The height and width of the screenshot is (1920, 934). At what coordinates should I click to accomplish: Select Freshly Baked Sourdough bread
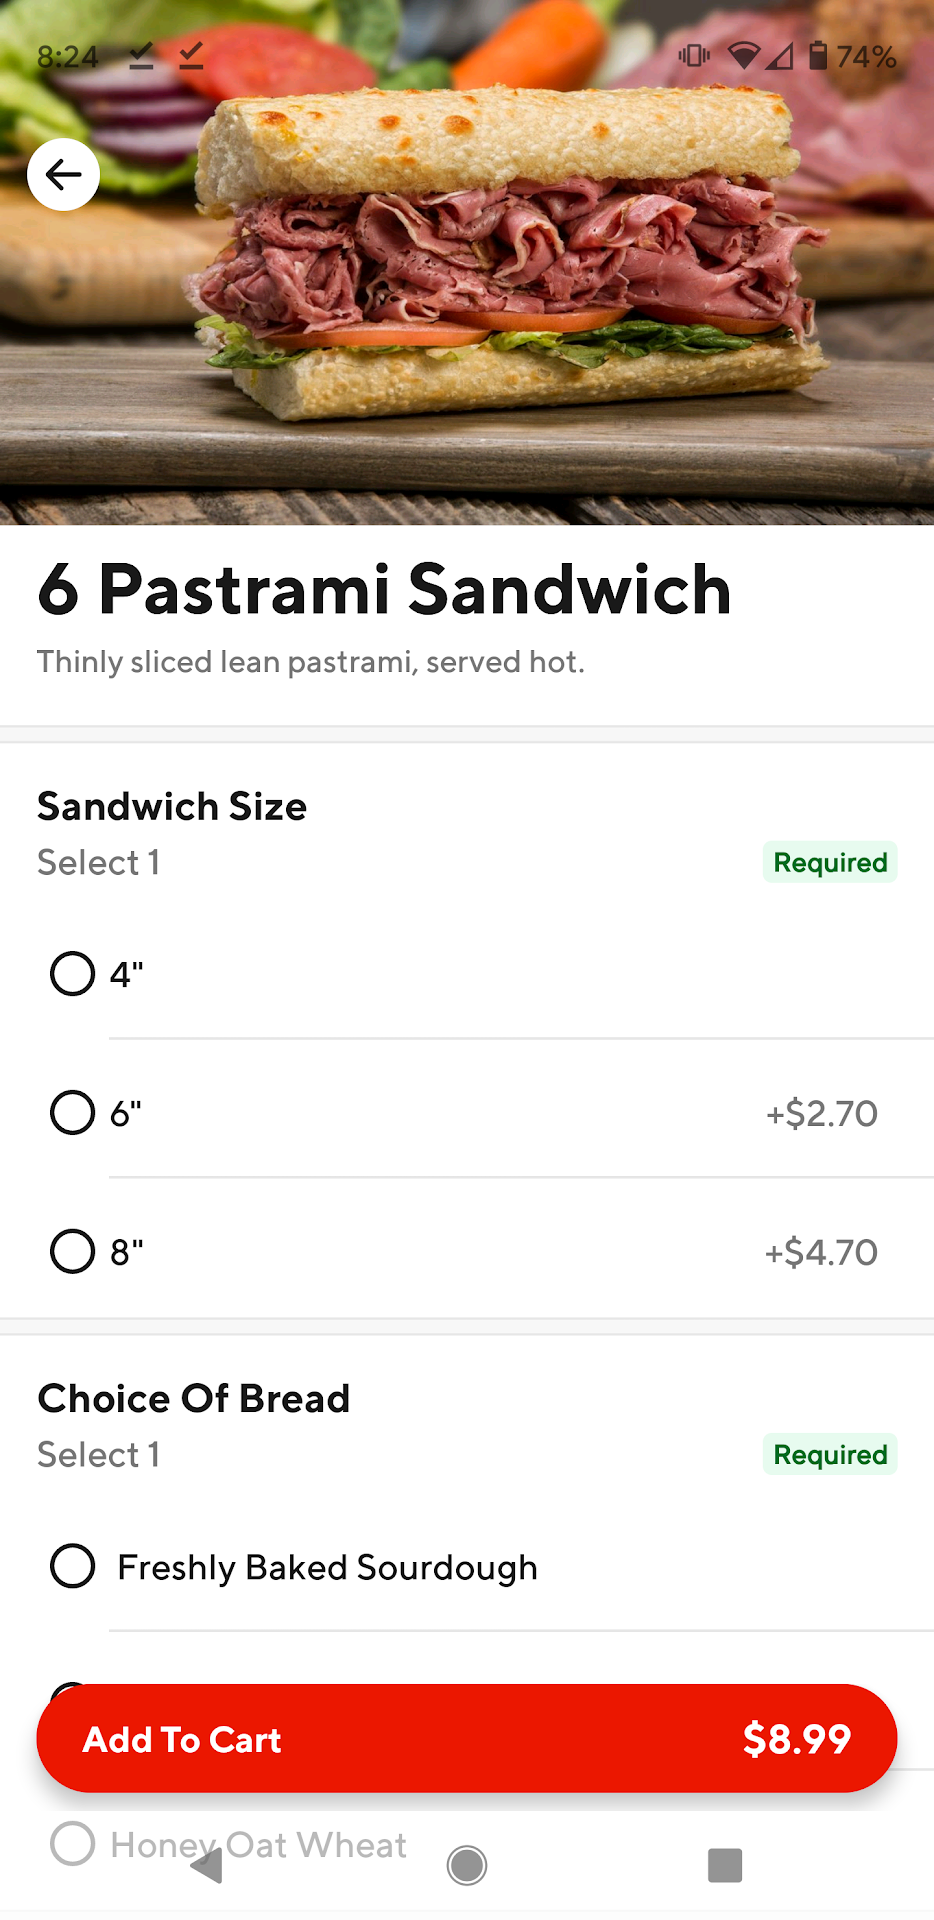point(73,1566)
